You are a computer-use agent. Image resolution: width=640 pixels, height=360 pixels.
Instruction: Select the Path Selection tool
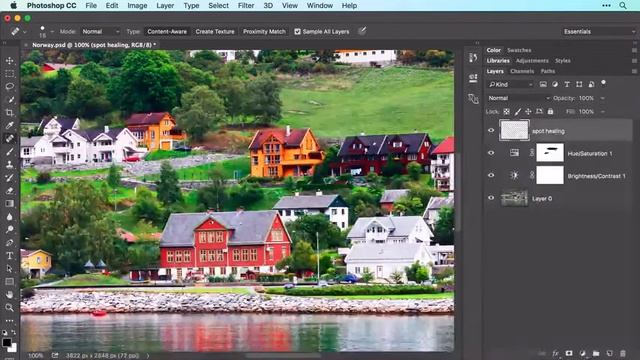(x=9, y=269)
